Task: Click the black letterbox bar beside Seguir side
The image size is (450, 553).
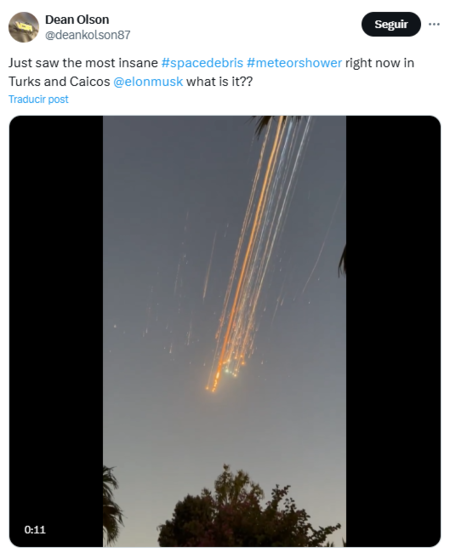Action: pos(393,331)
